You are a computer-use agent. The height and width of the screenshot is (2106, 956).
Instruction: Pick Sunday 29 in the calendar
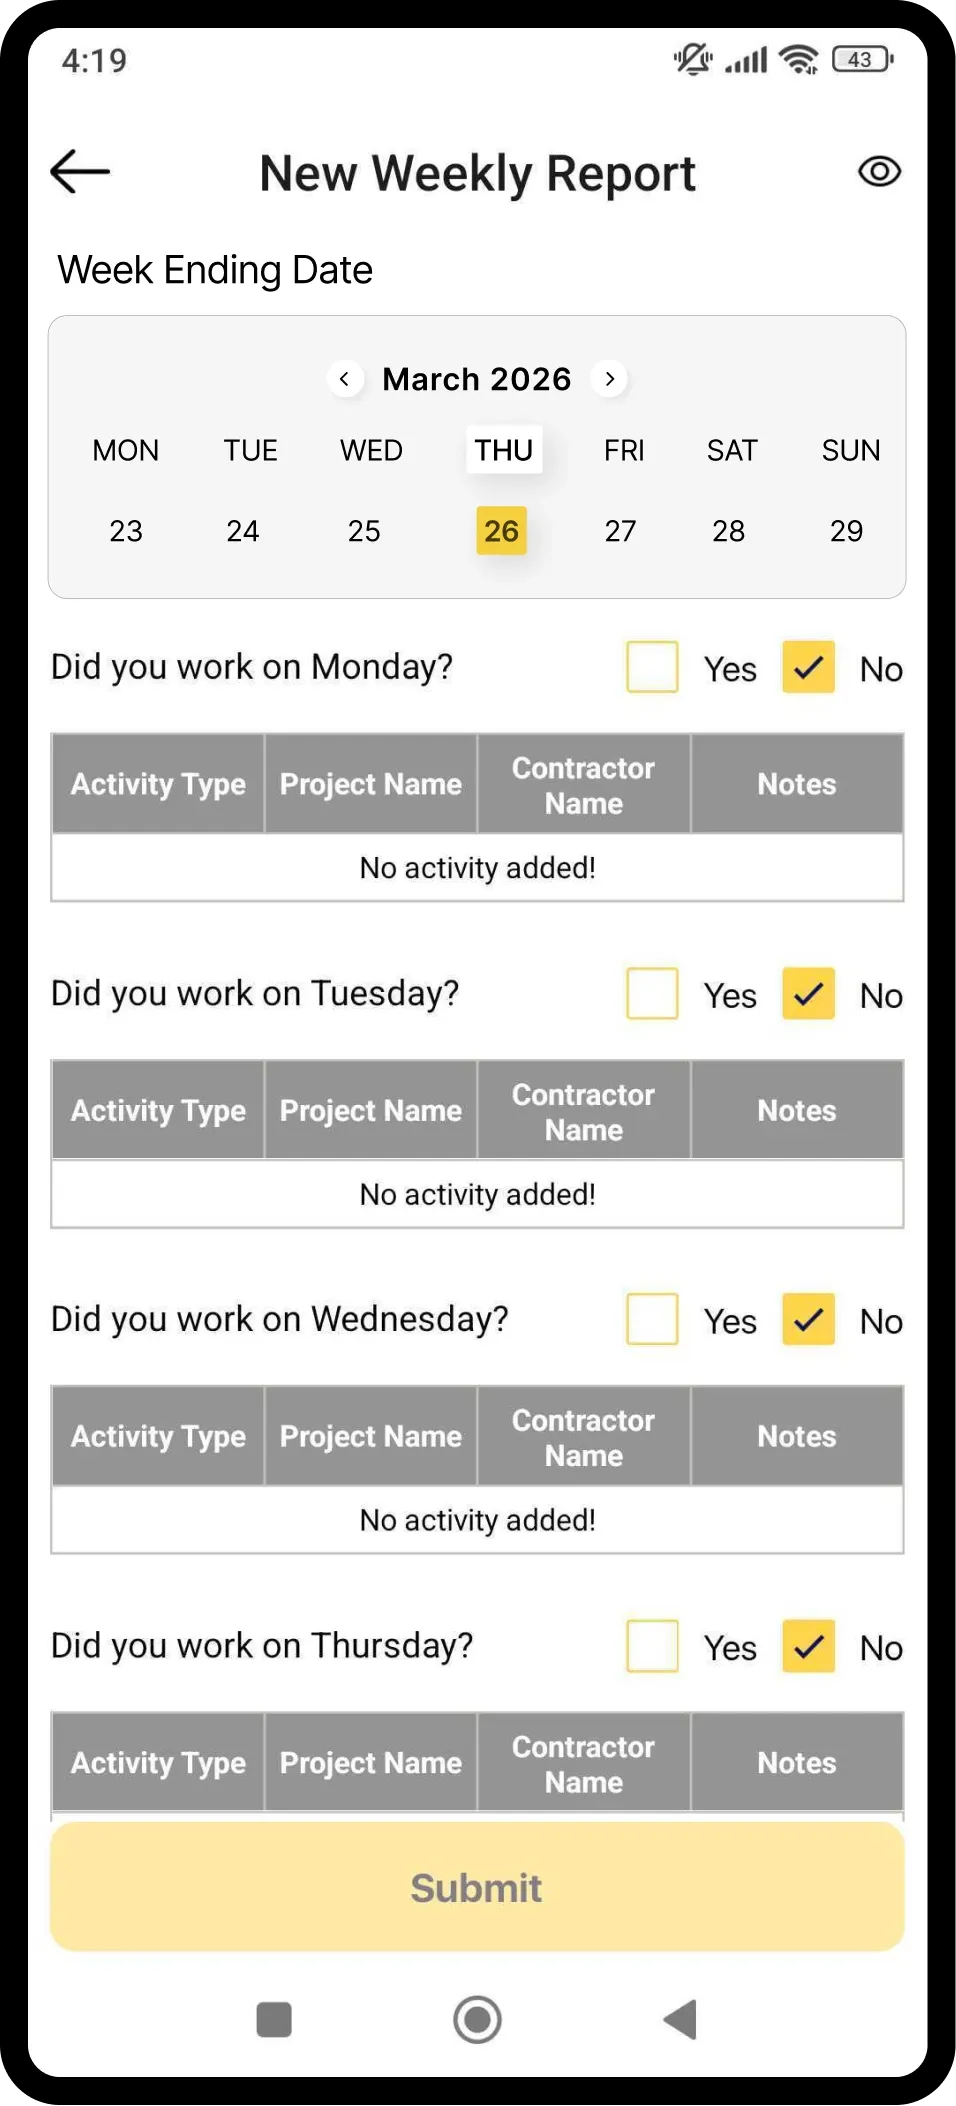coord(846,531)
